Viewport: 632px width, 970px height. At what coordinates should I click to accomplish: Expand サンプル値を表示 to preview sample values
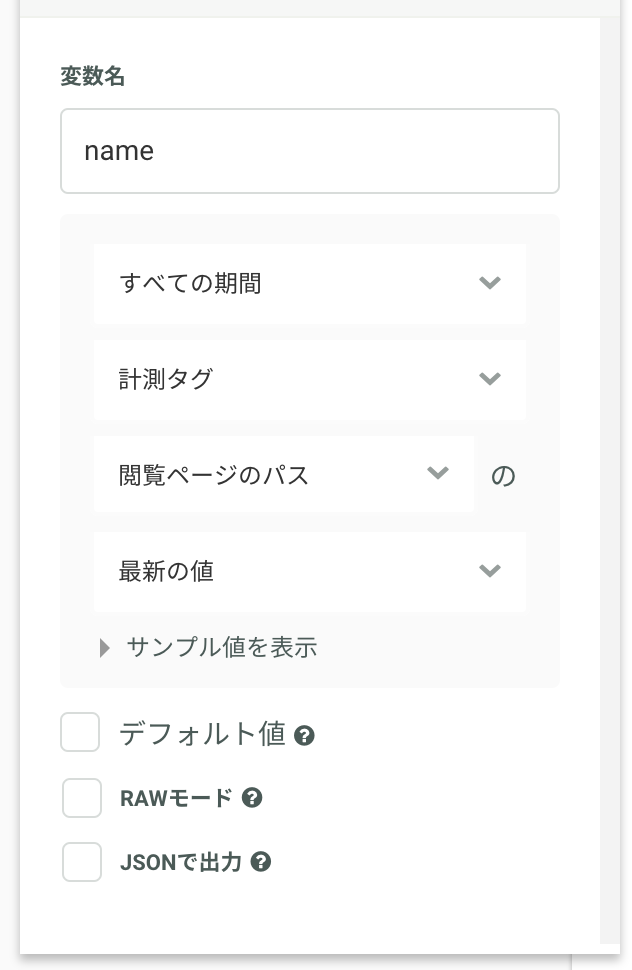[220, 648]
